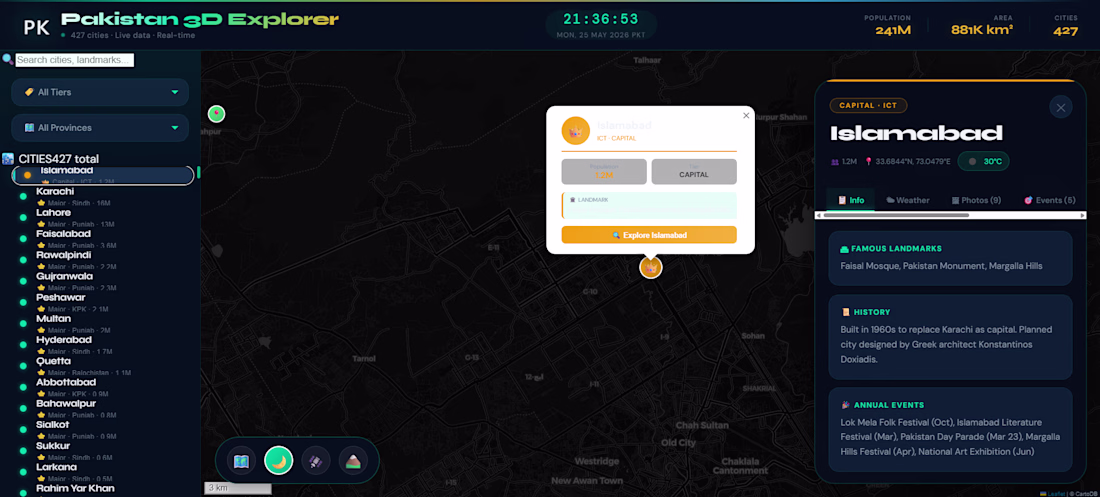Click the CAPITAL · ICT badge

coord(868,105)
